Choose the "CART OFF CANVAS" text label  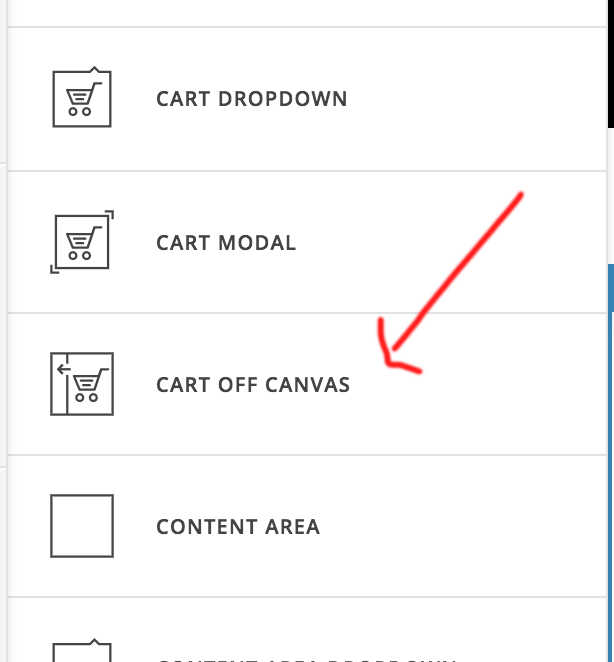253,385
